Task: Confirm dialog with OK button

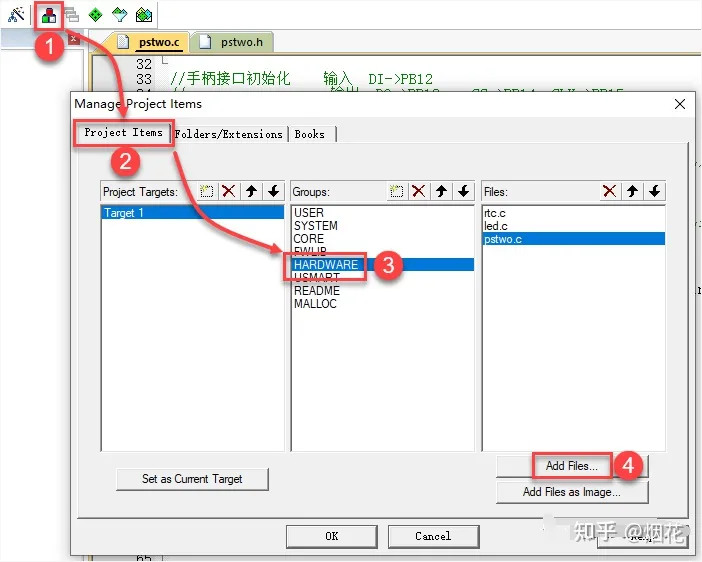Action: click(332, 536)
